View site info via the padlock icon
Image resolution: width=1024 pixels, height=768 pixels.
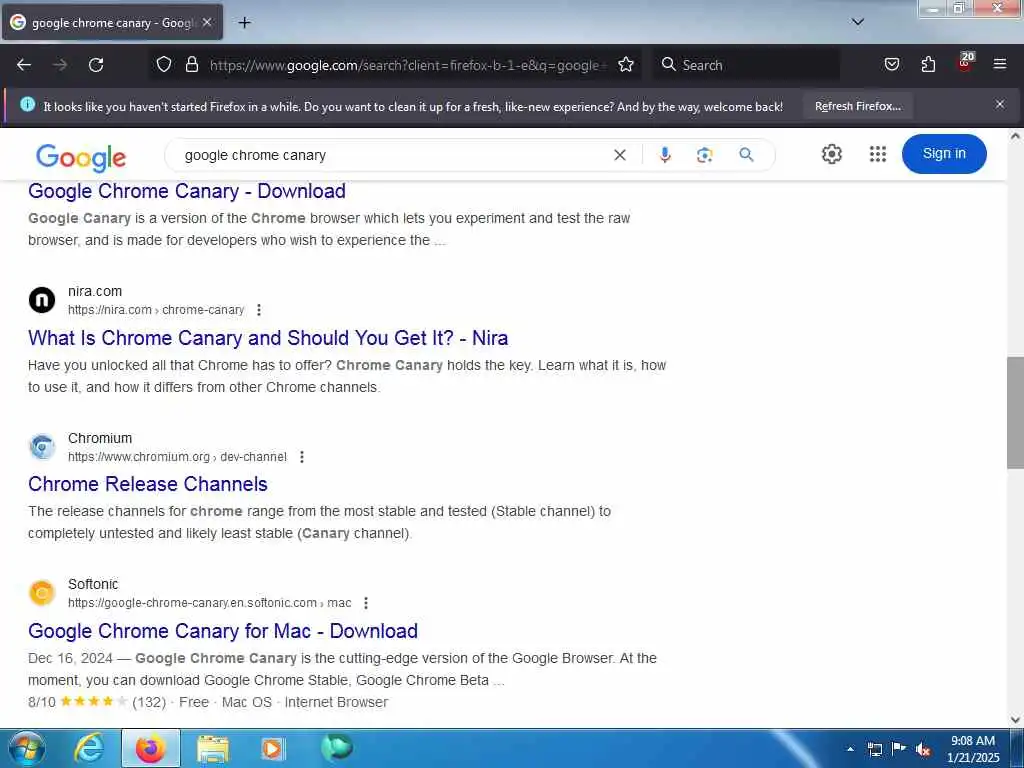point(191,64)
